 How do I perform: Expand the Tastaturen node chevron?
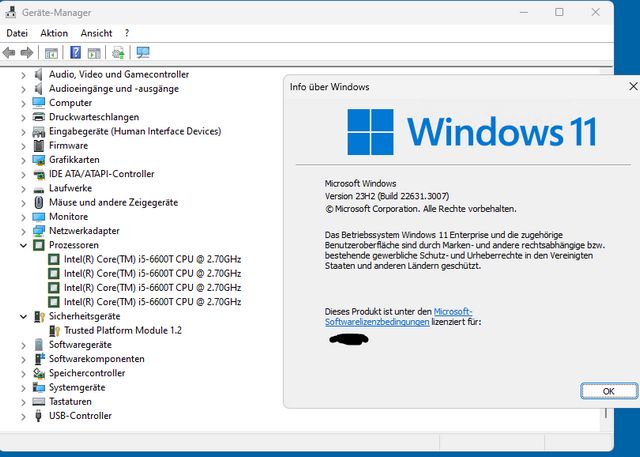point(23,402)
